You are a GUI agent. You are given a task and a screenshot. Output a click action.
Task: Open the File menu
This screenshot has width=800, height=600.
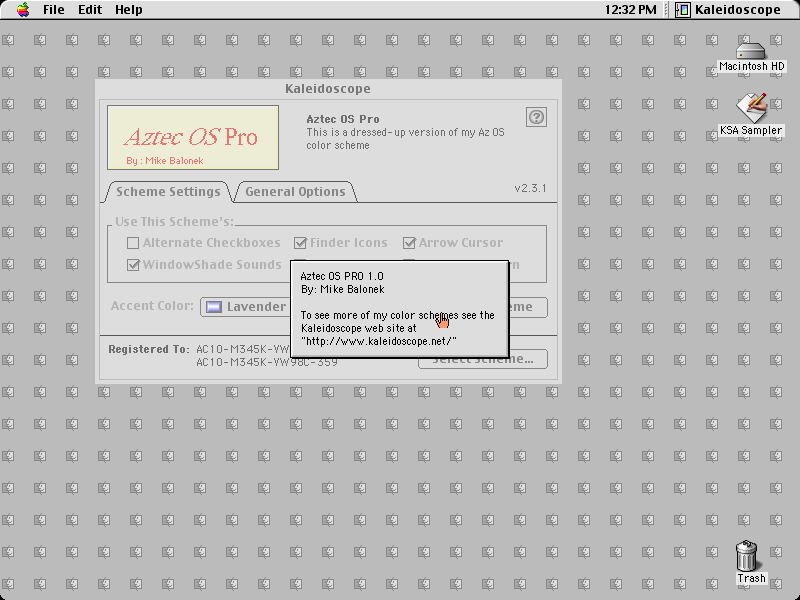(x=54, y=10)
